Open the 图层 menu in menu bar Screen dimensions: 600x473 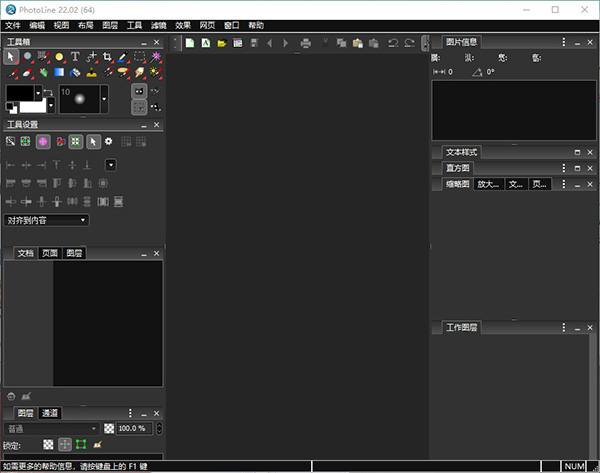tap(110, 26)
